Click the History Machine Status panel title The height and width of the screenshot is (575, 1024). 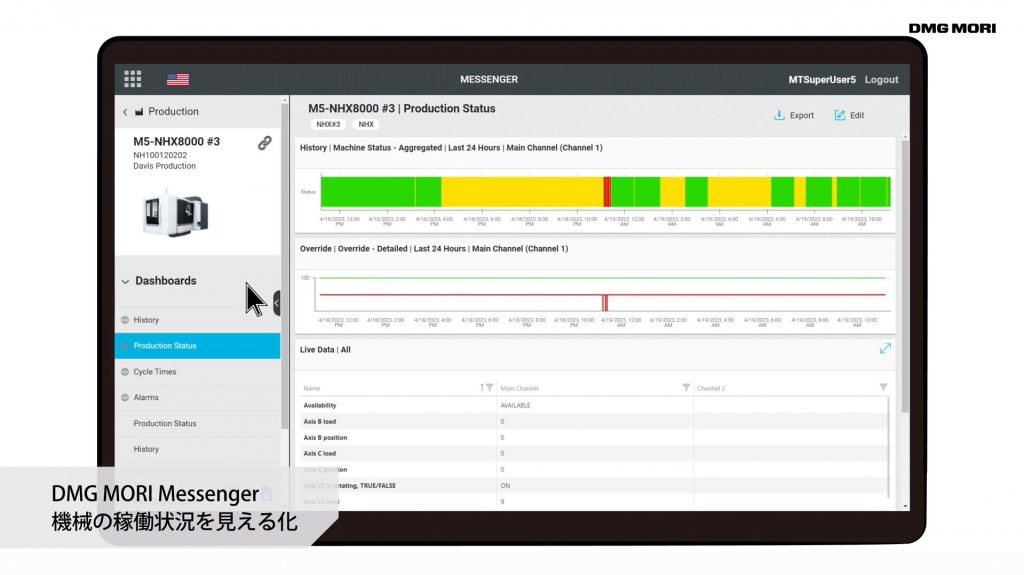[451, 148]
